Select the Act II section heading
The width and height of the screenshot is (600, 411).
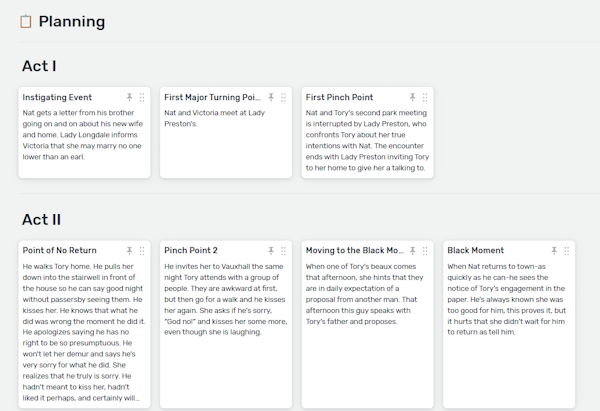tap(42, 219)
